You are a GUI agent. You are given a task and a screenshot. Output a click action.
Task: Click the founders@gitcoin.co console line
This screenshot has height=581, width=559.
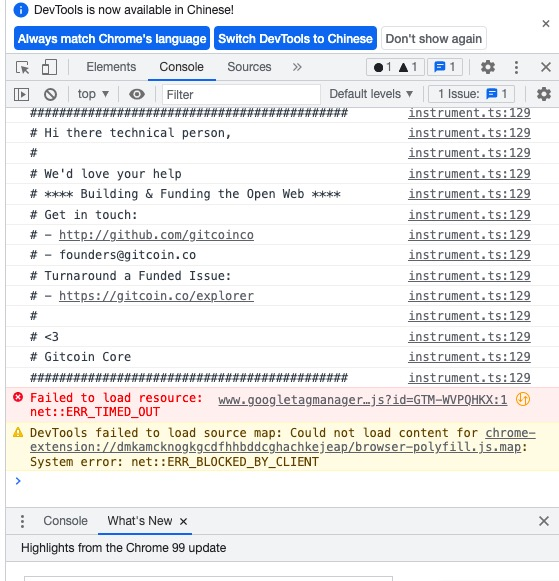pos(113,255)
